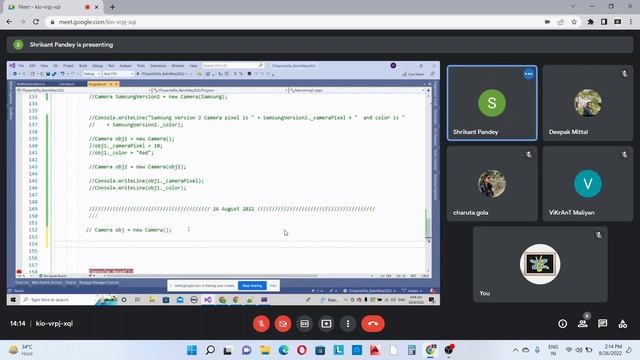Click your own 'You' video tile
640x360 pixels.
tap(540, 264)
